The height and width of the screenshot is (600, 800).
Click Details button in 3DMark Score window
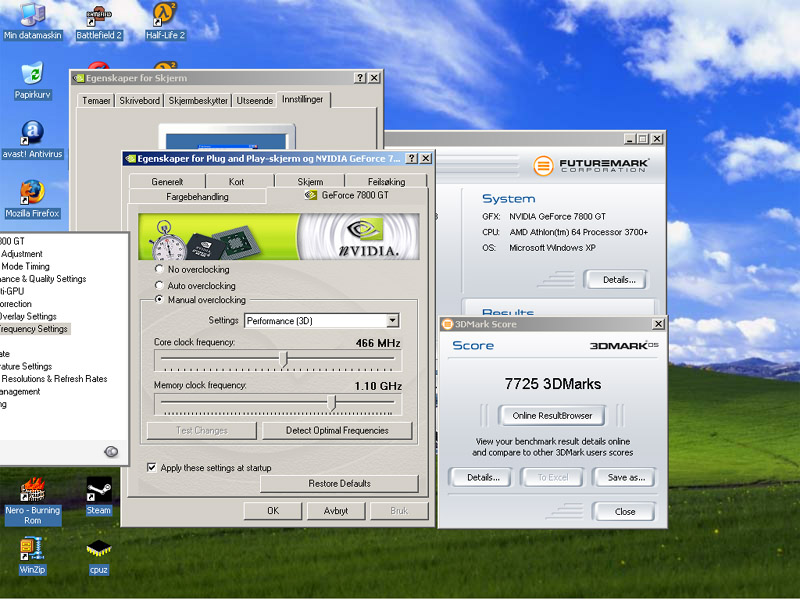pyautogui.click(x=483, y=478)
